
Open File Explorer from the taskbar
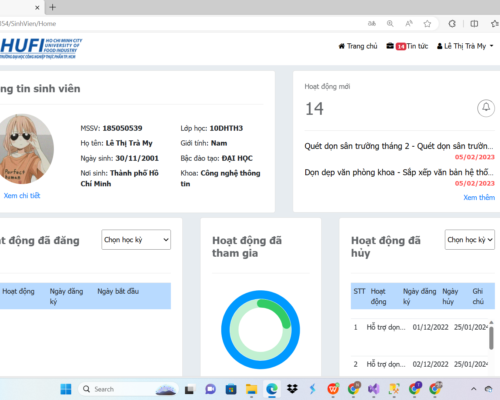(x=251, y=389)
